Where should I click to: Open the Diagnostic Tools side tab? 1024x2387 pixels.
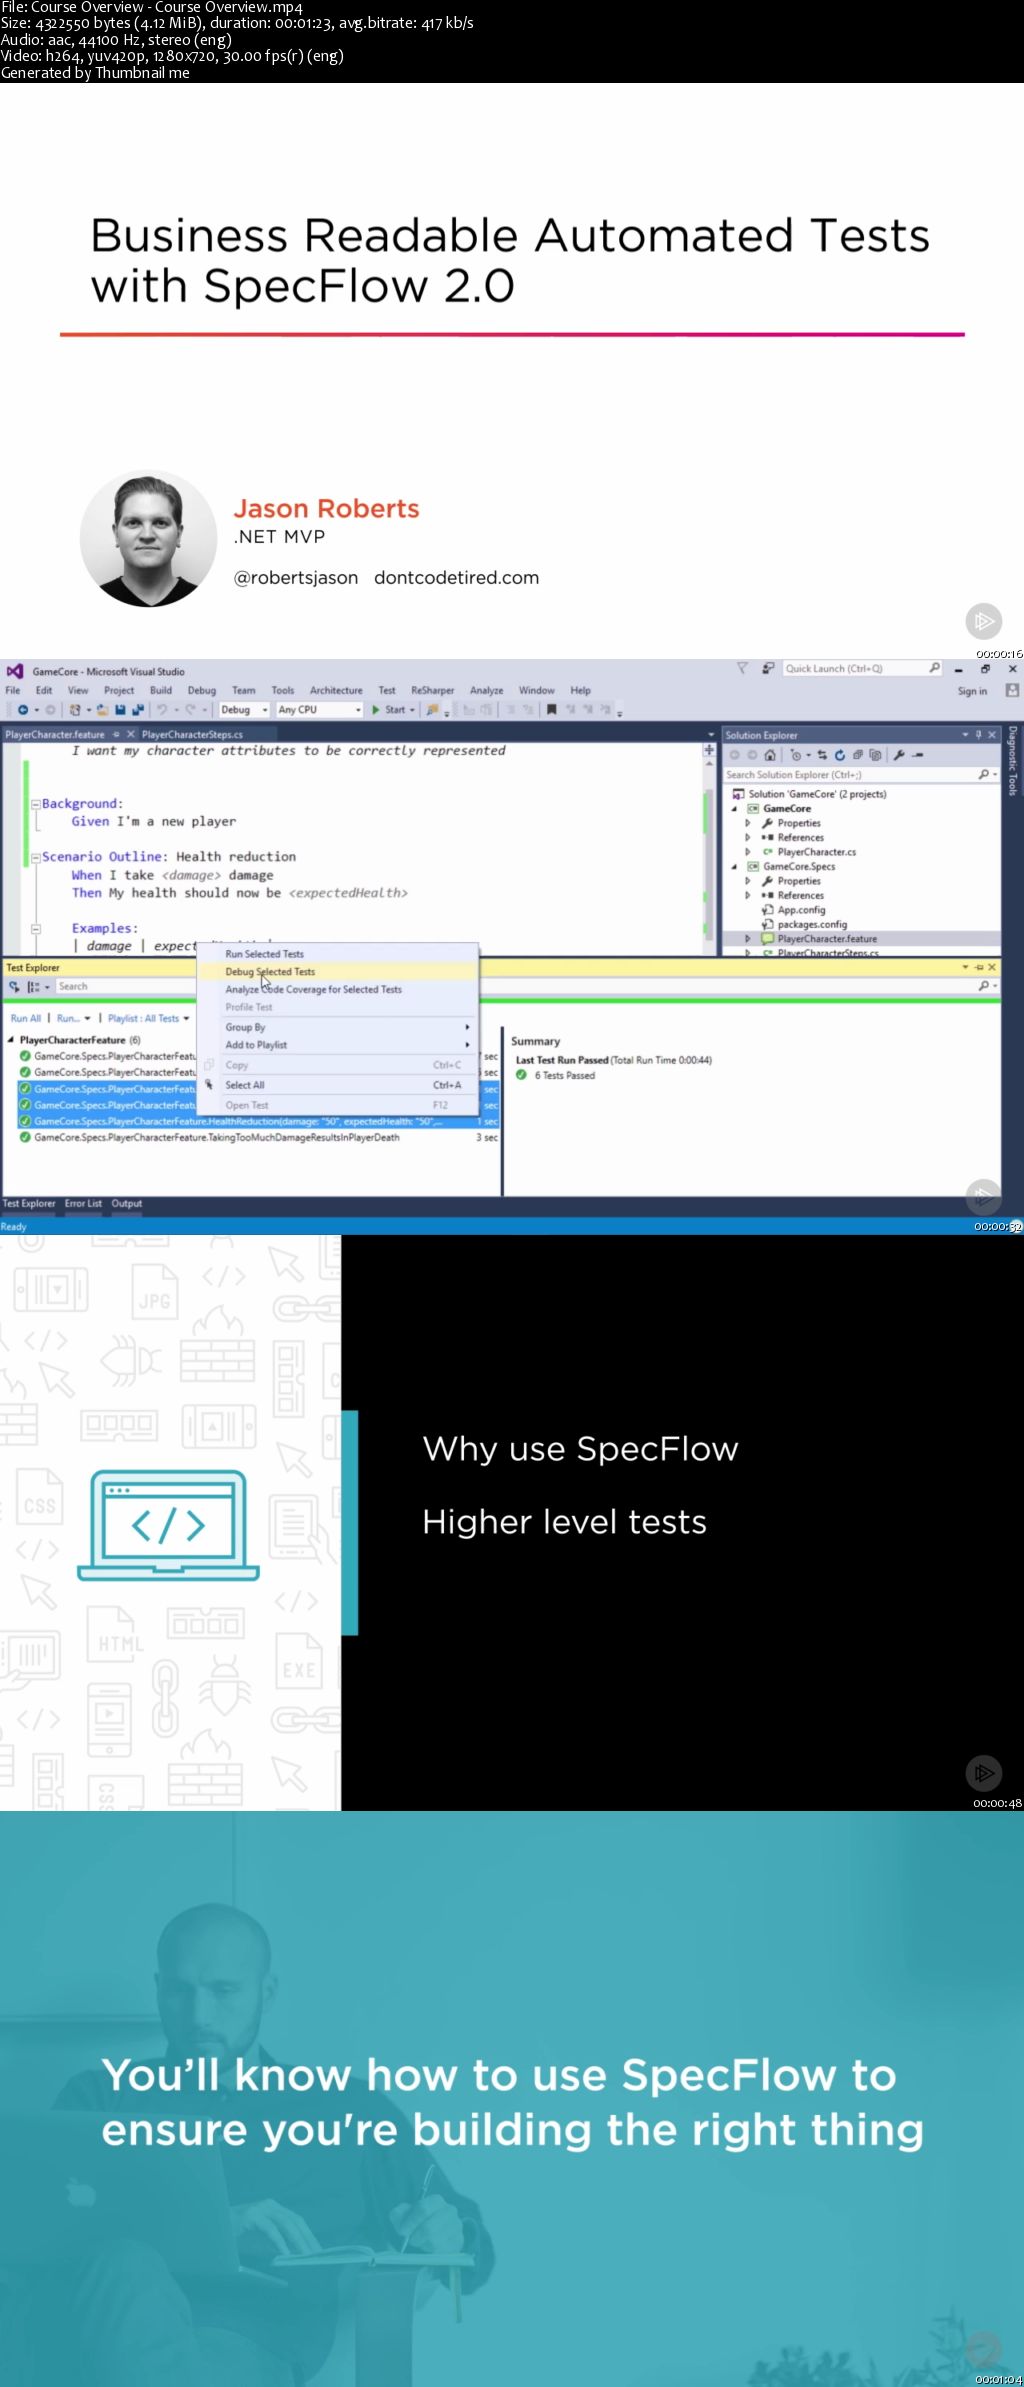pyautogui.click(x=1013, y=760)
